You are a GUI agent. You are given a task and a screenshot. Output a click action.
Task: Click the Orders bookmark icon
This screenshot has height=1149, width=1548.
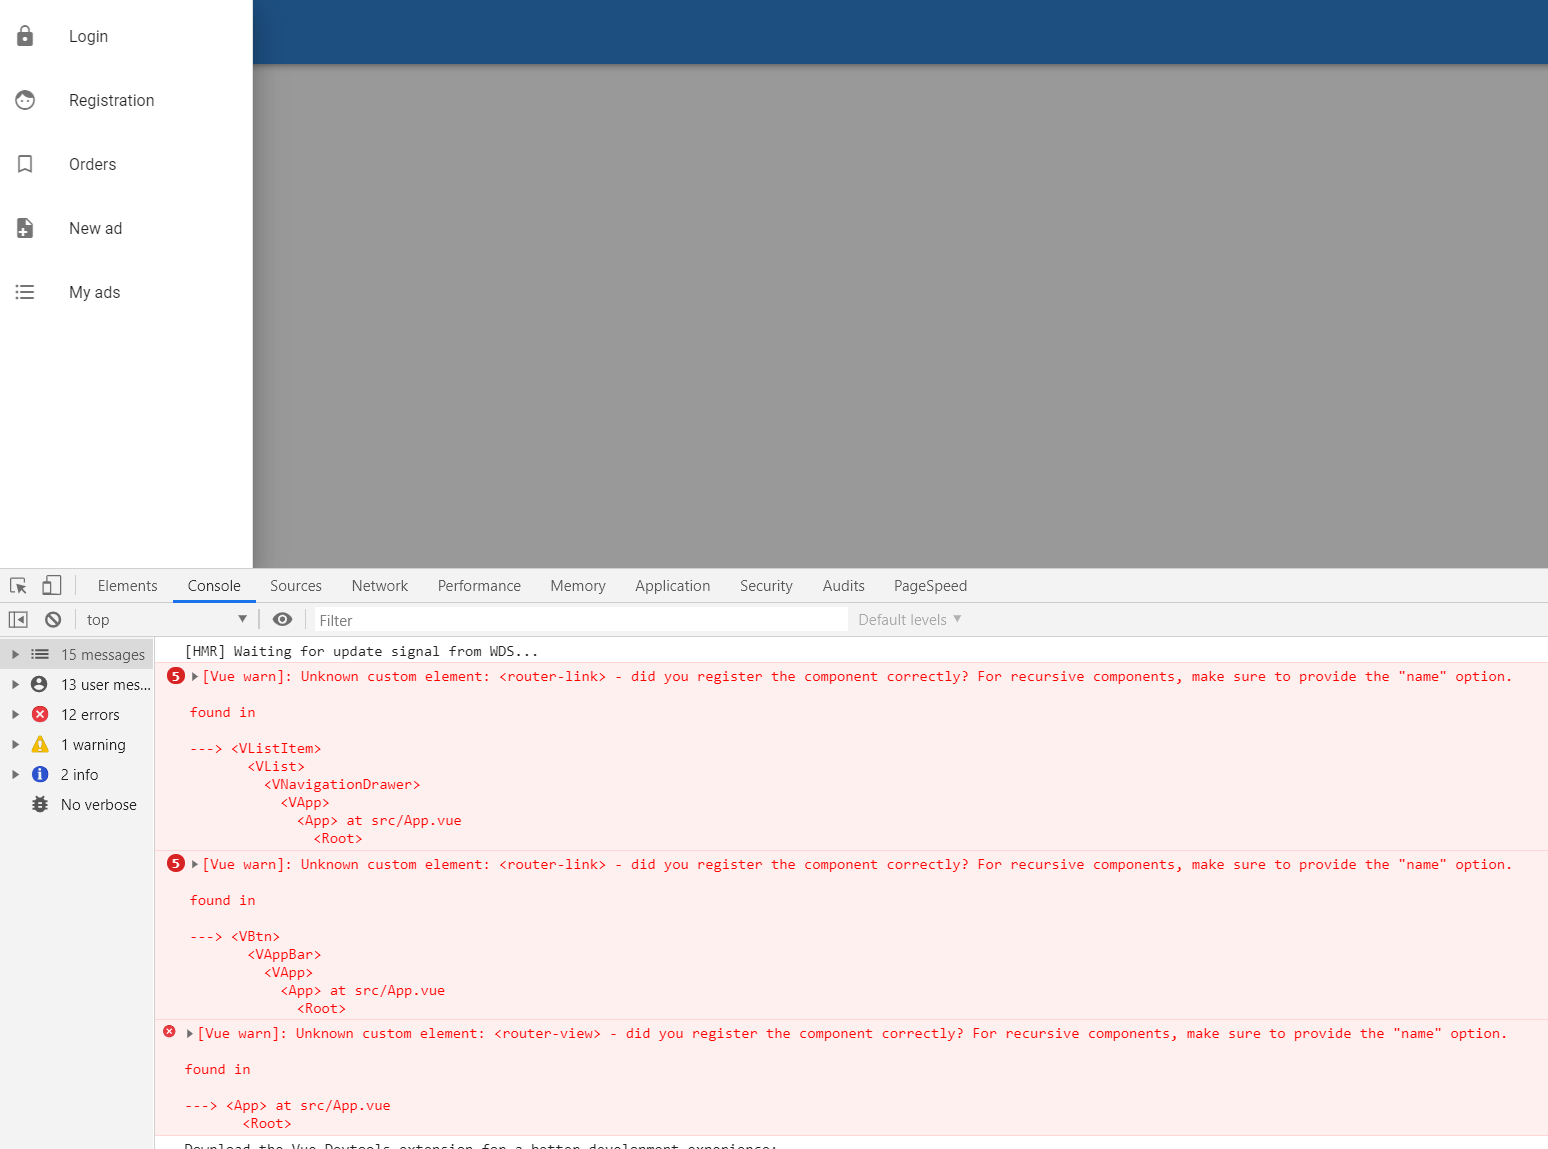pyautogui.click(x=25, y=164)
